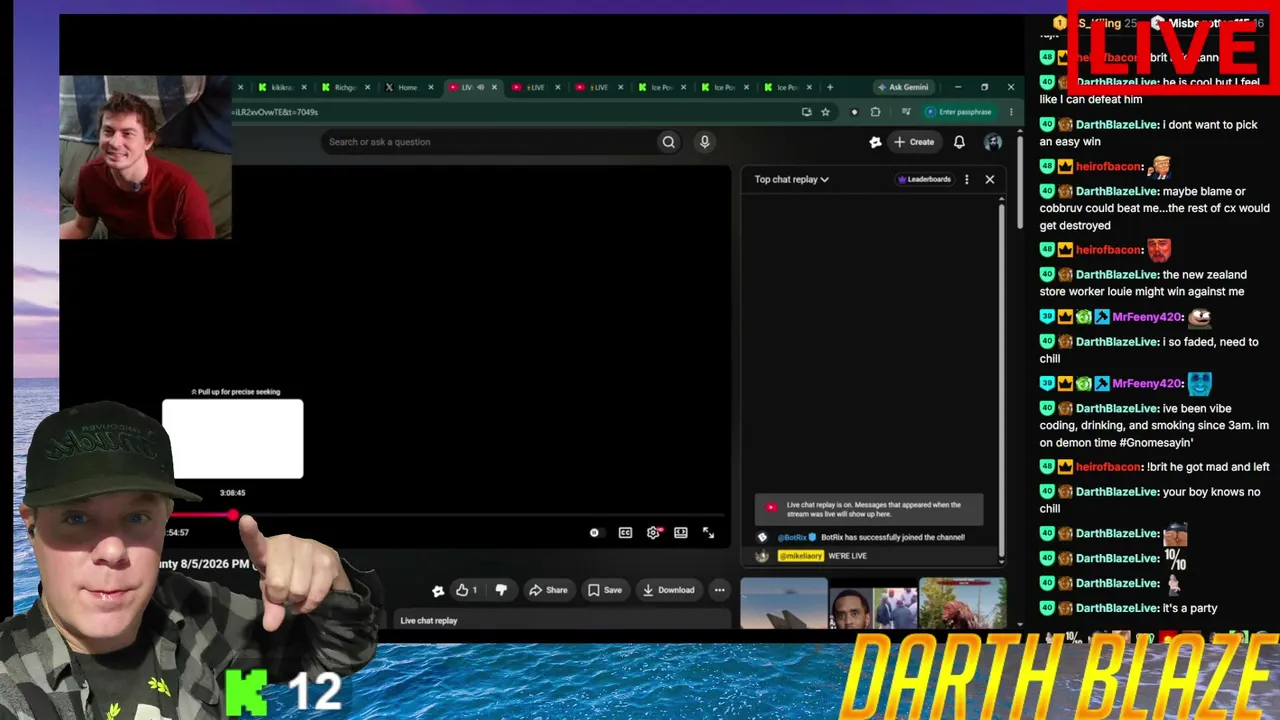The image size is (1280, 720).
Task: Save the video to a playlist
Action: point(605,590)
